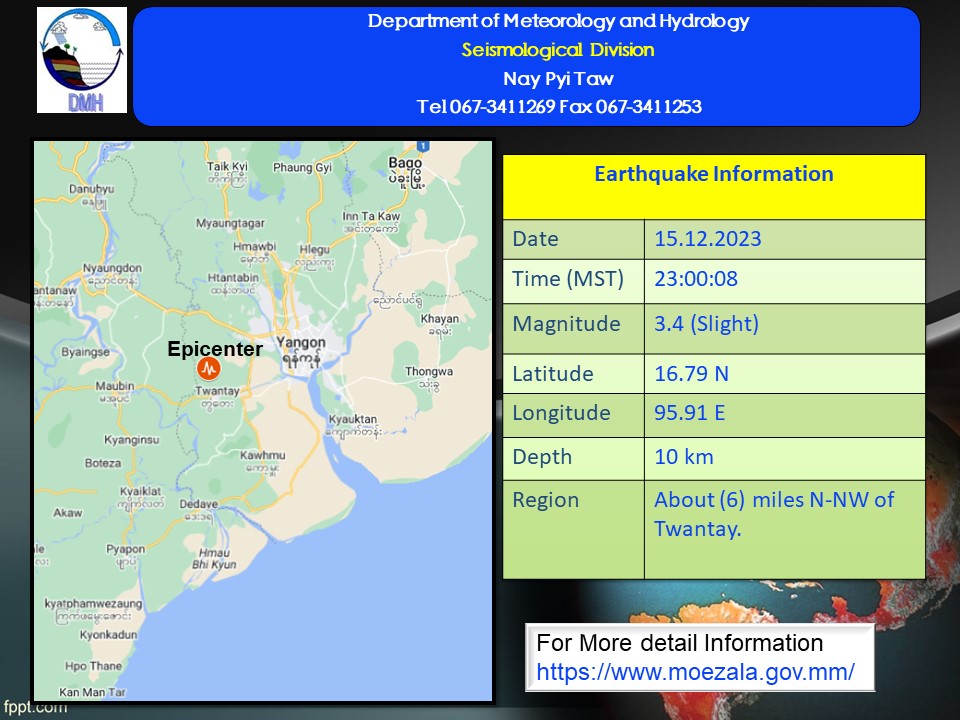Click 'Department of Meteorology and Hydrology' heading
The width and height of the screenshot is (960, 720).
558,21
